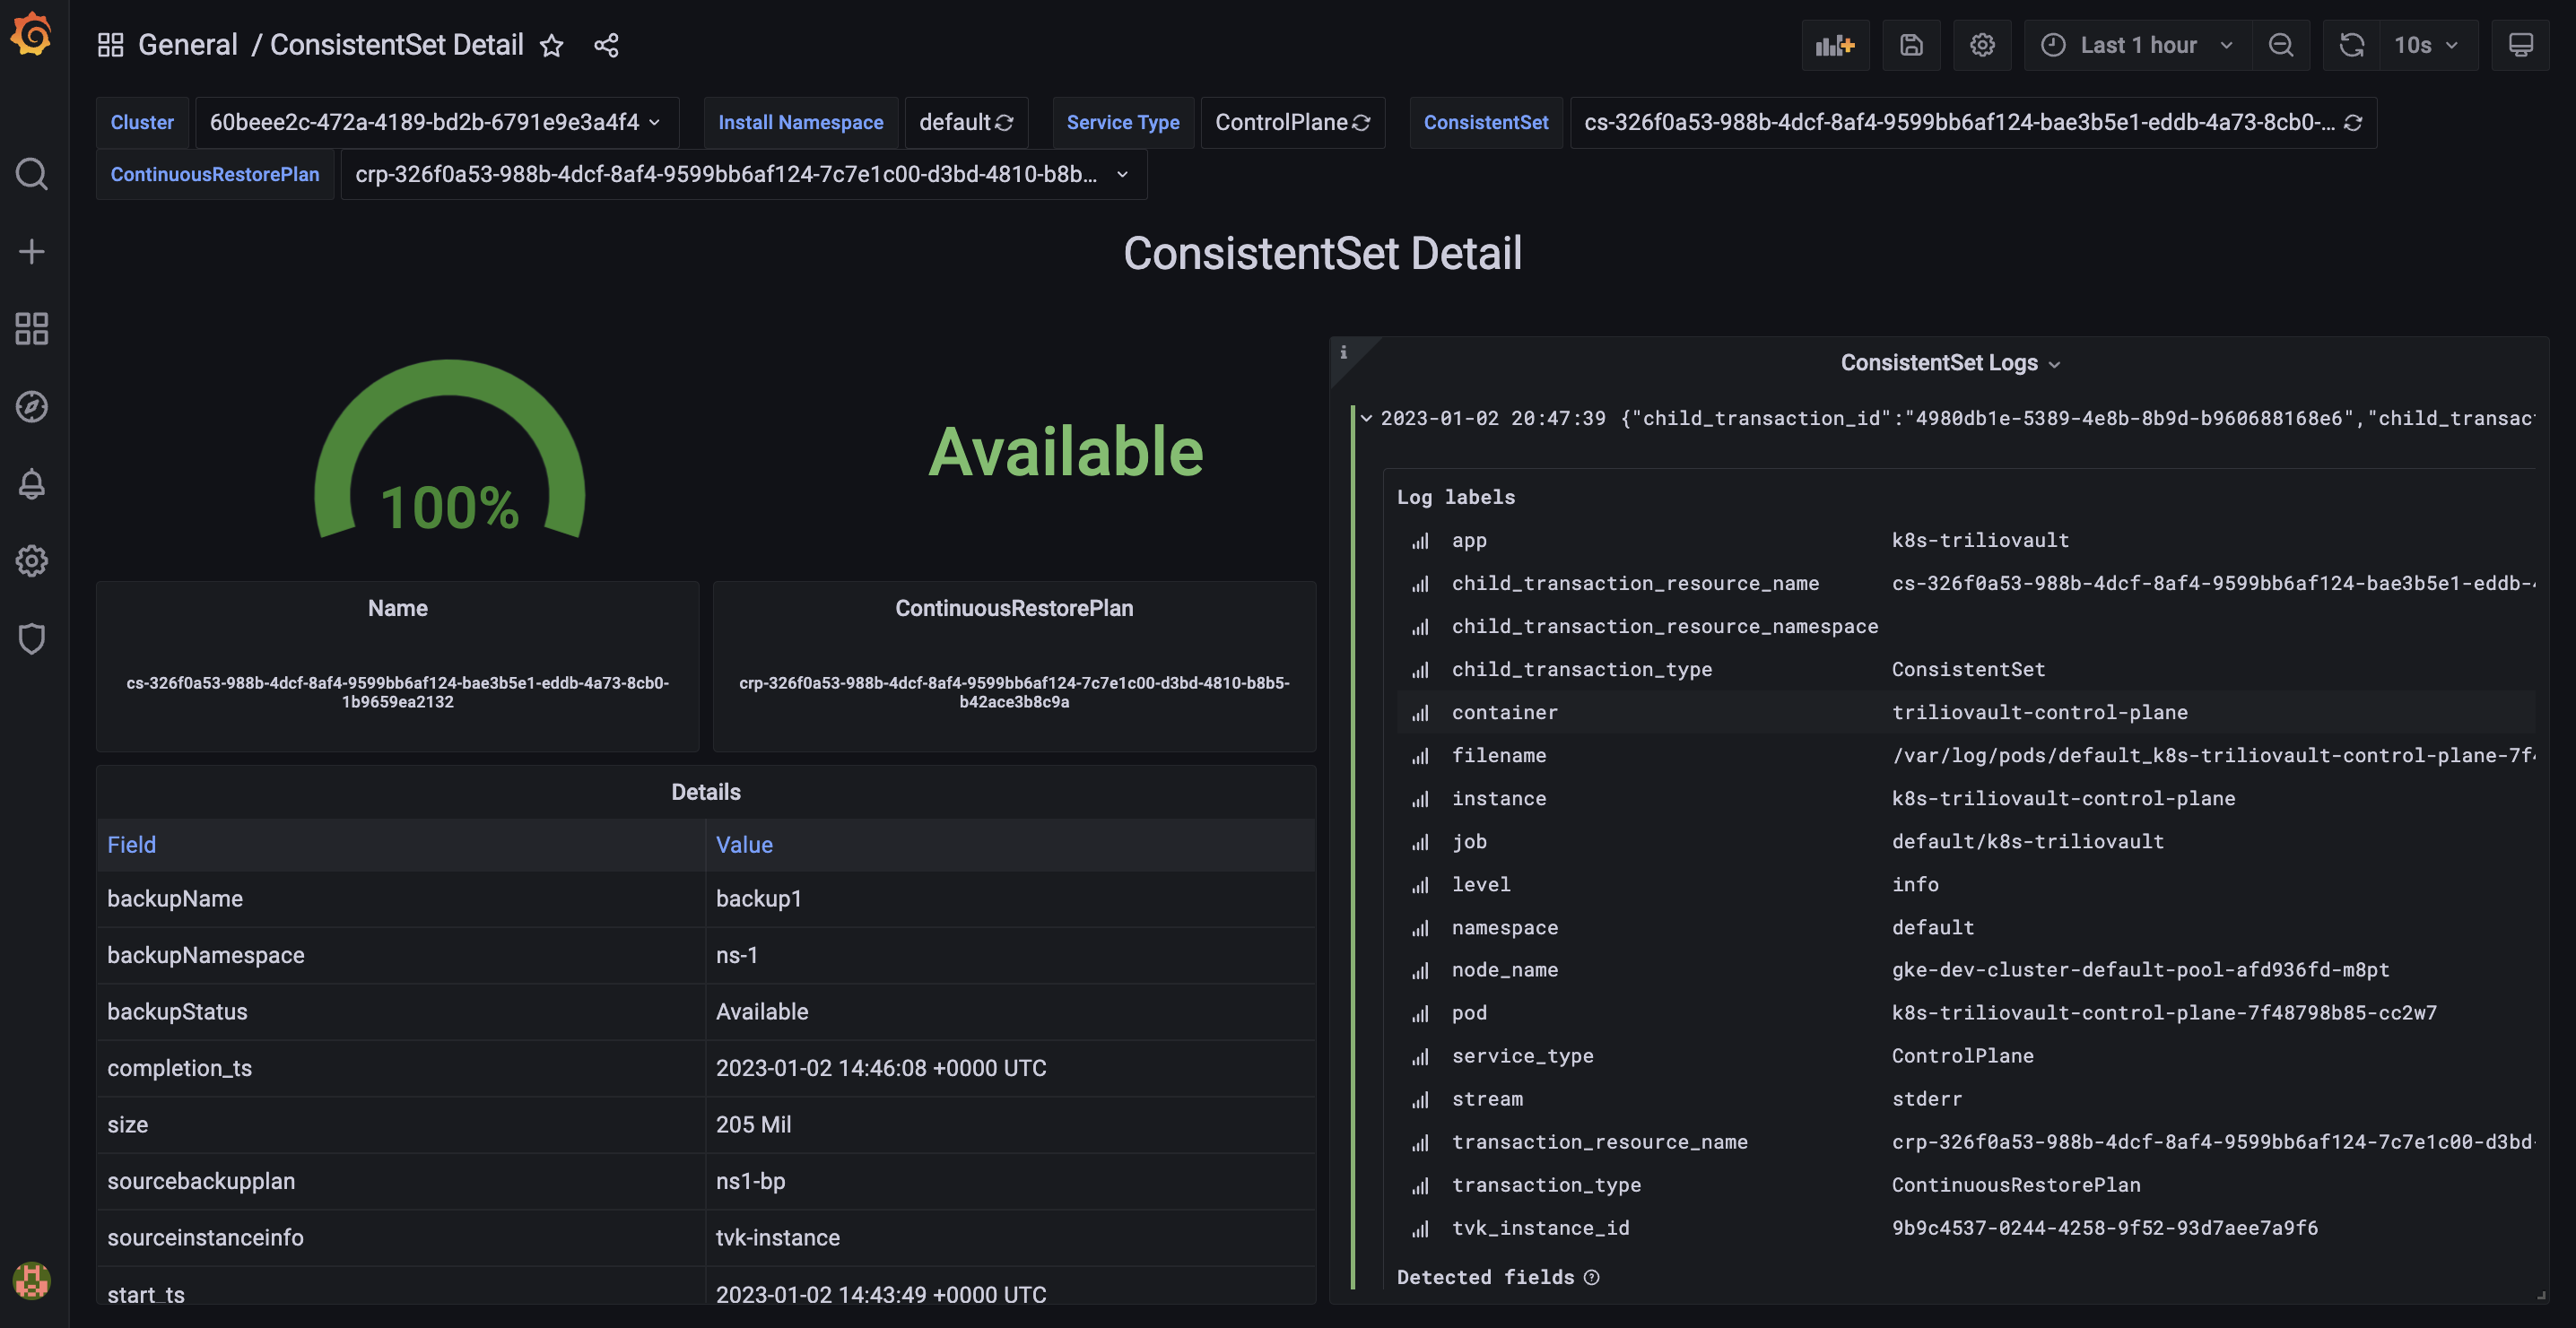
Task: Show ad-hoc statistics for pod label
Action: [1419, 1014]
